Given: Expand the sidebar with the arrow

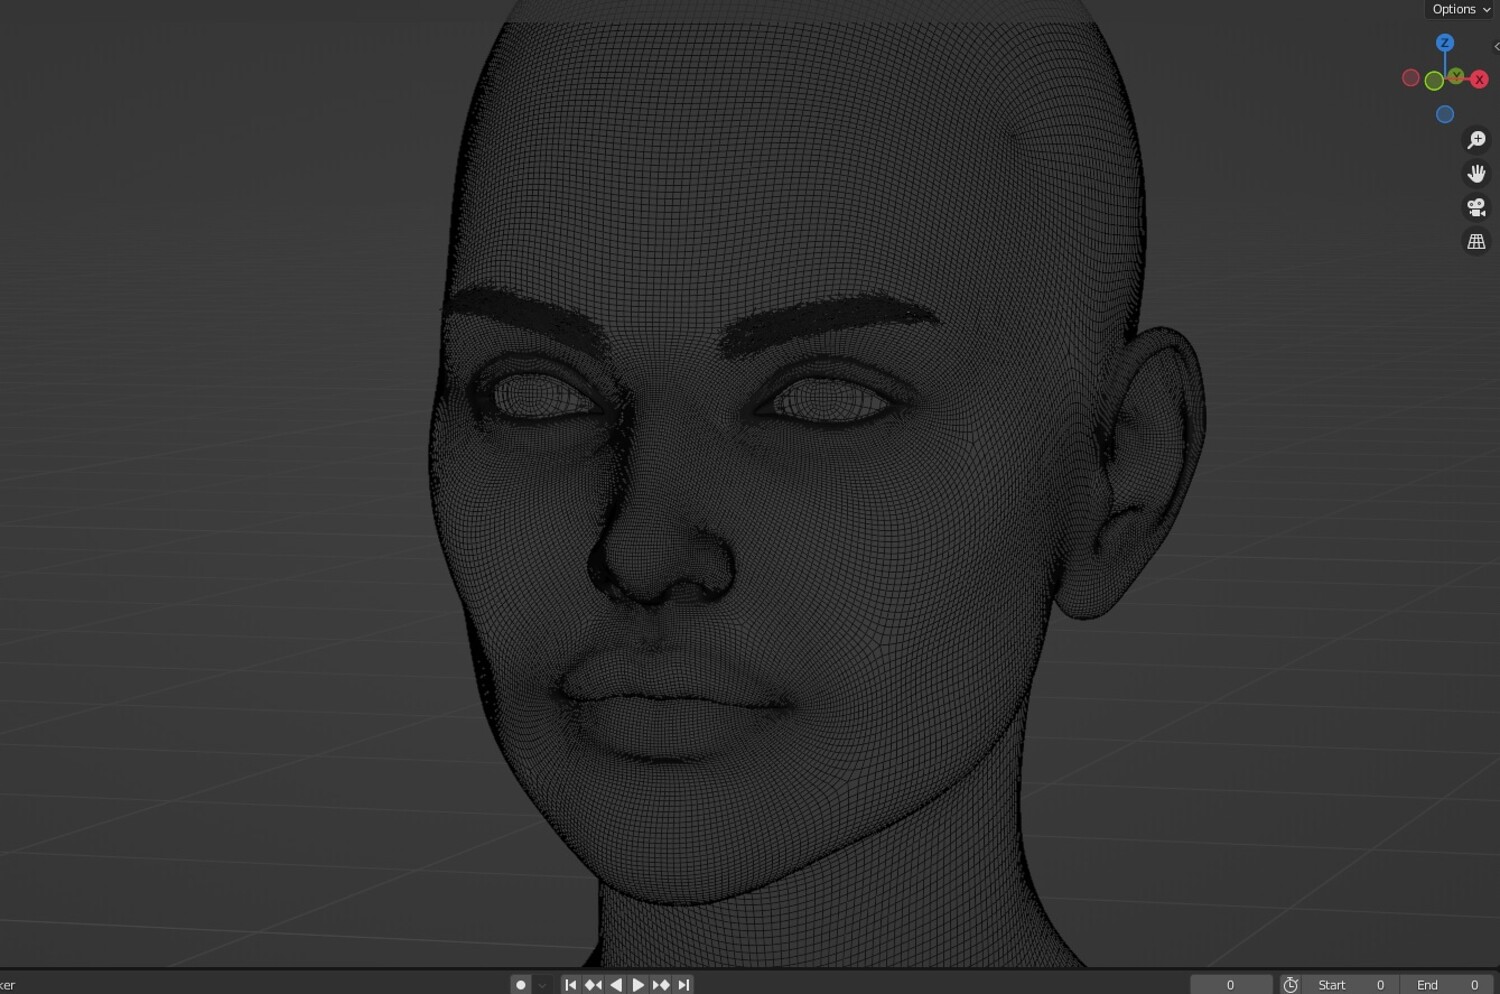Looking at the screenshot, I should coord(1496,46).
